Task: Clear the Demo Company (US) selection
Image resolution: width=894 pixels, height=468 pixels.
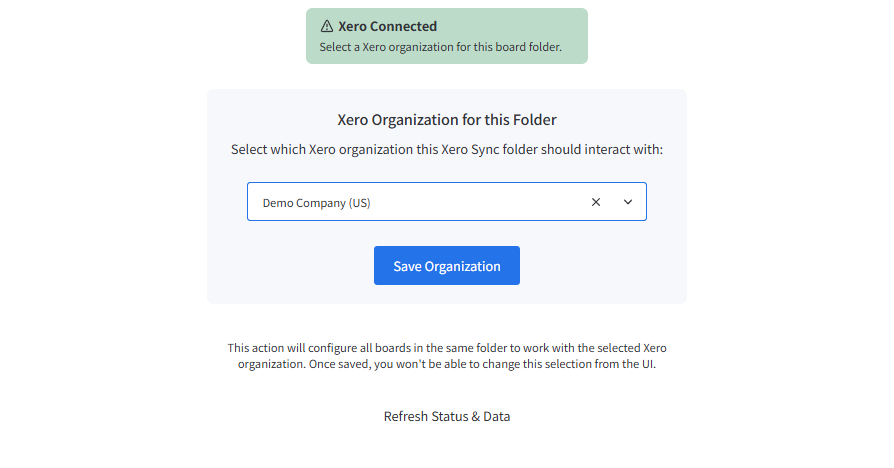Action: 596,202
